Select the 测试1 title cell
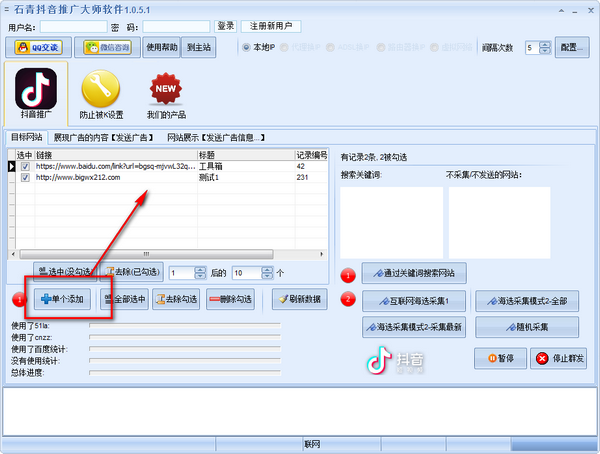Screen dimensions: 600x454 [246, 177]
